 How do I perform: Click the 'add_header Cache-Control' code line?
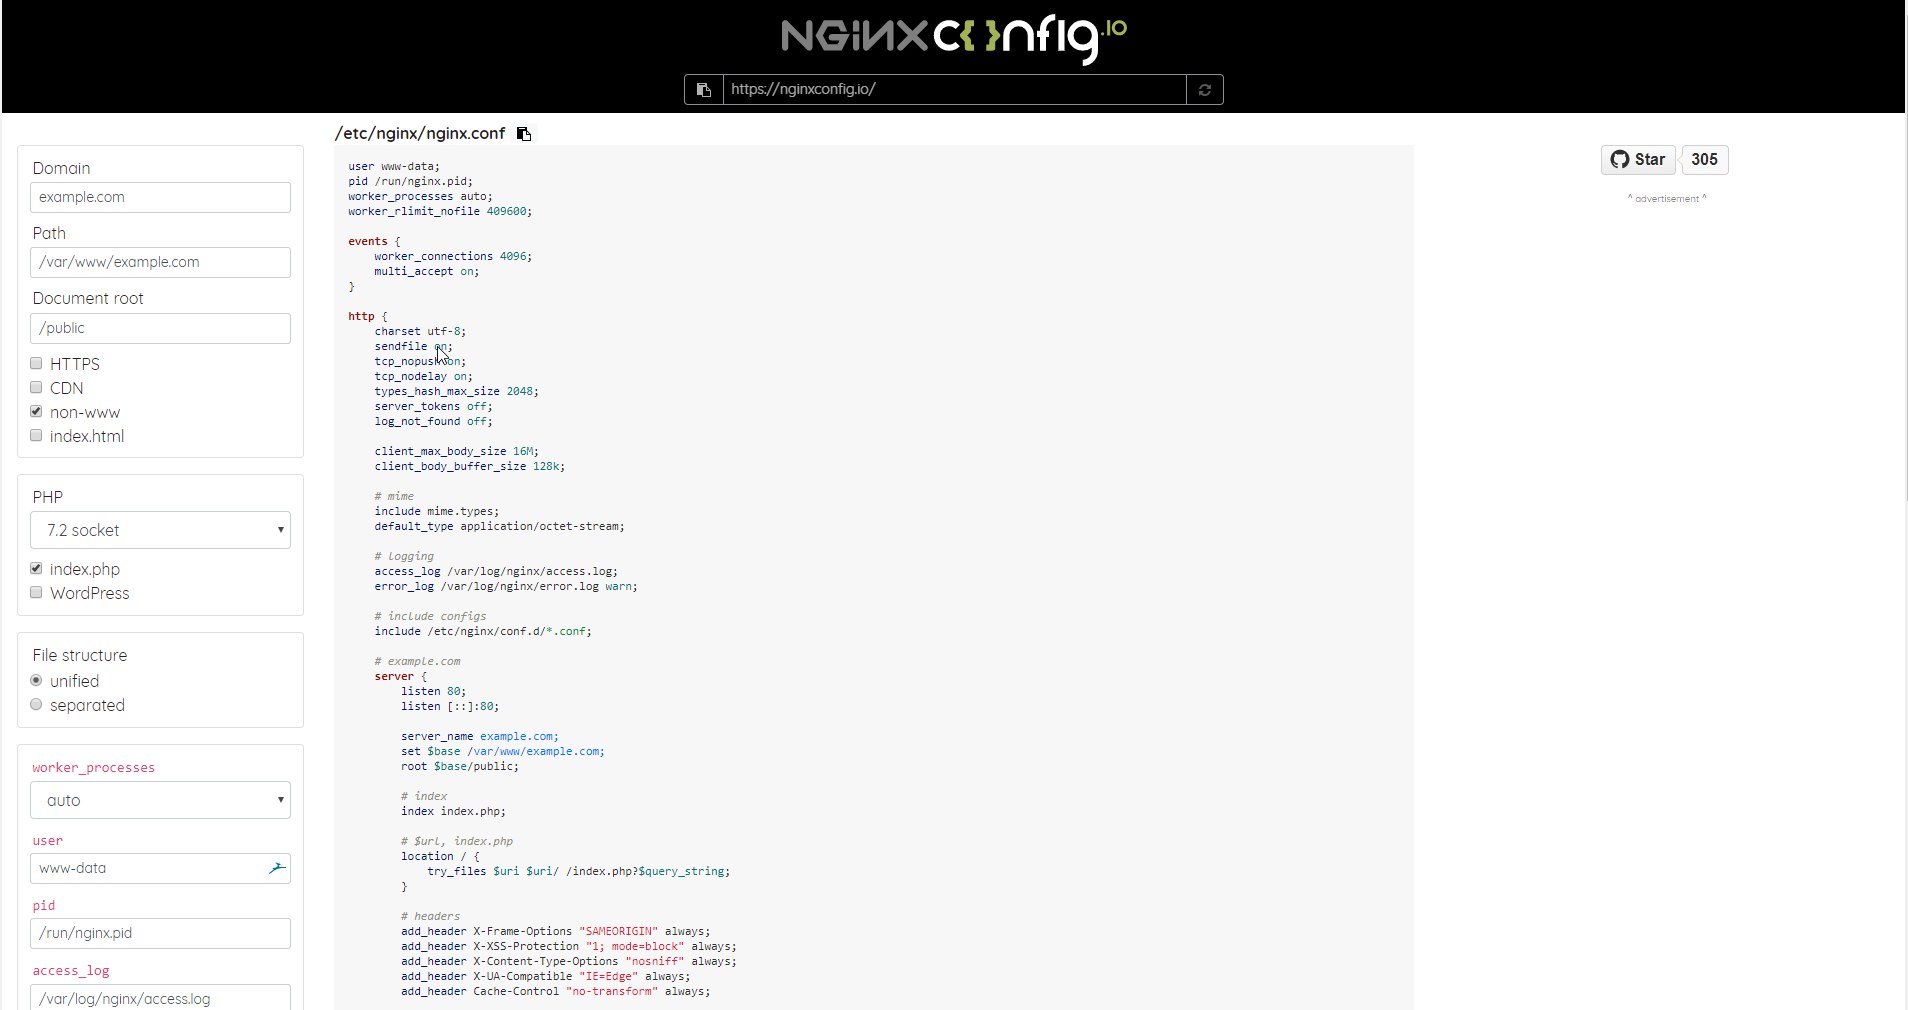tap(556, 991)
